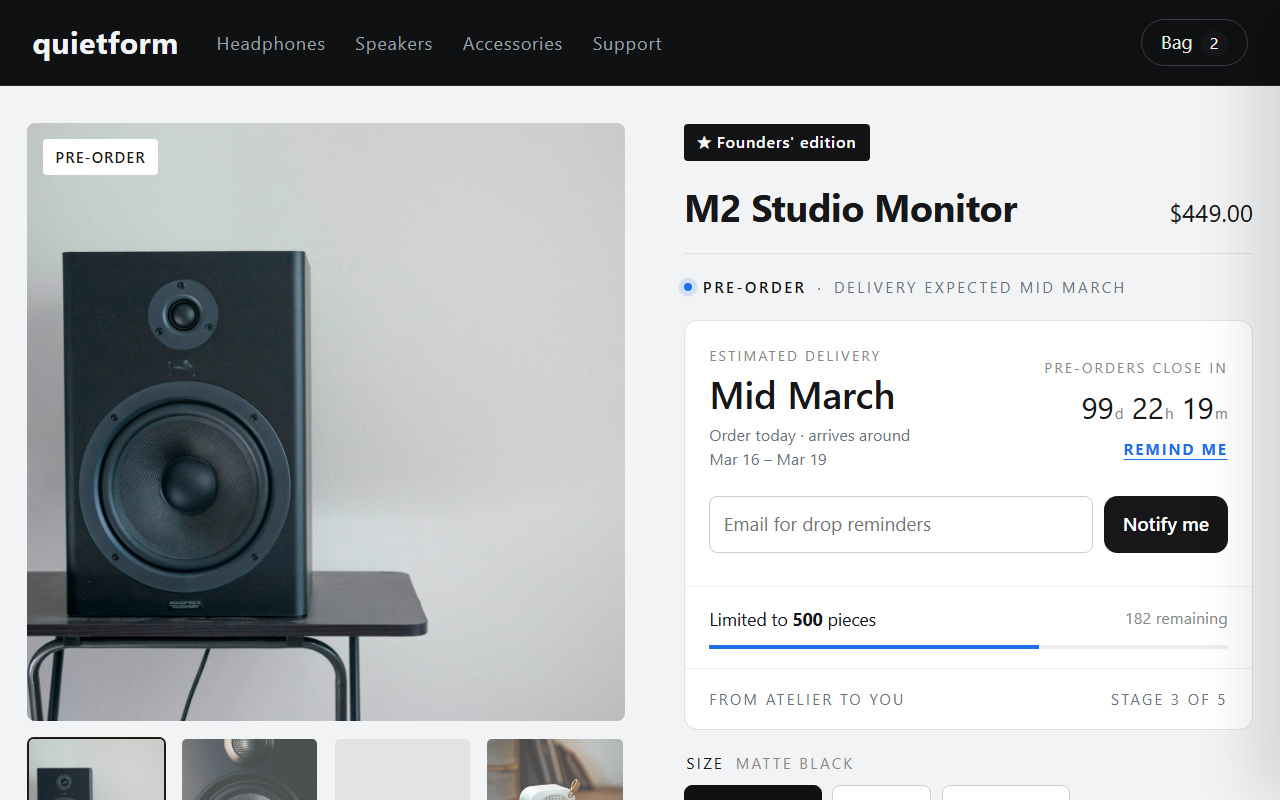Select the fourth thumbnail image
Image resolution: width=1280 pixels, height=800 pixels.
pyautogui.click(x=555, y=769)
